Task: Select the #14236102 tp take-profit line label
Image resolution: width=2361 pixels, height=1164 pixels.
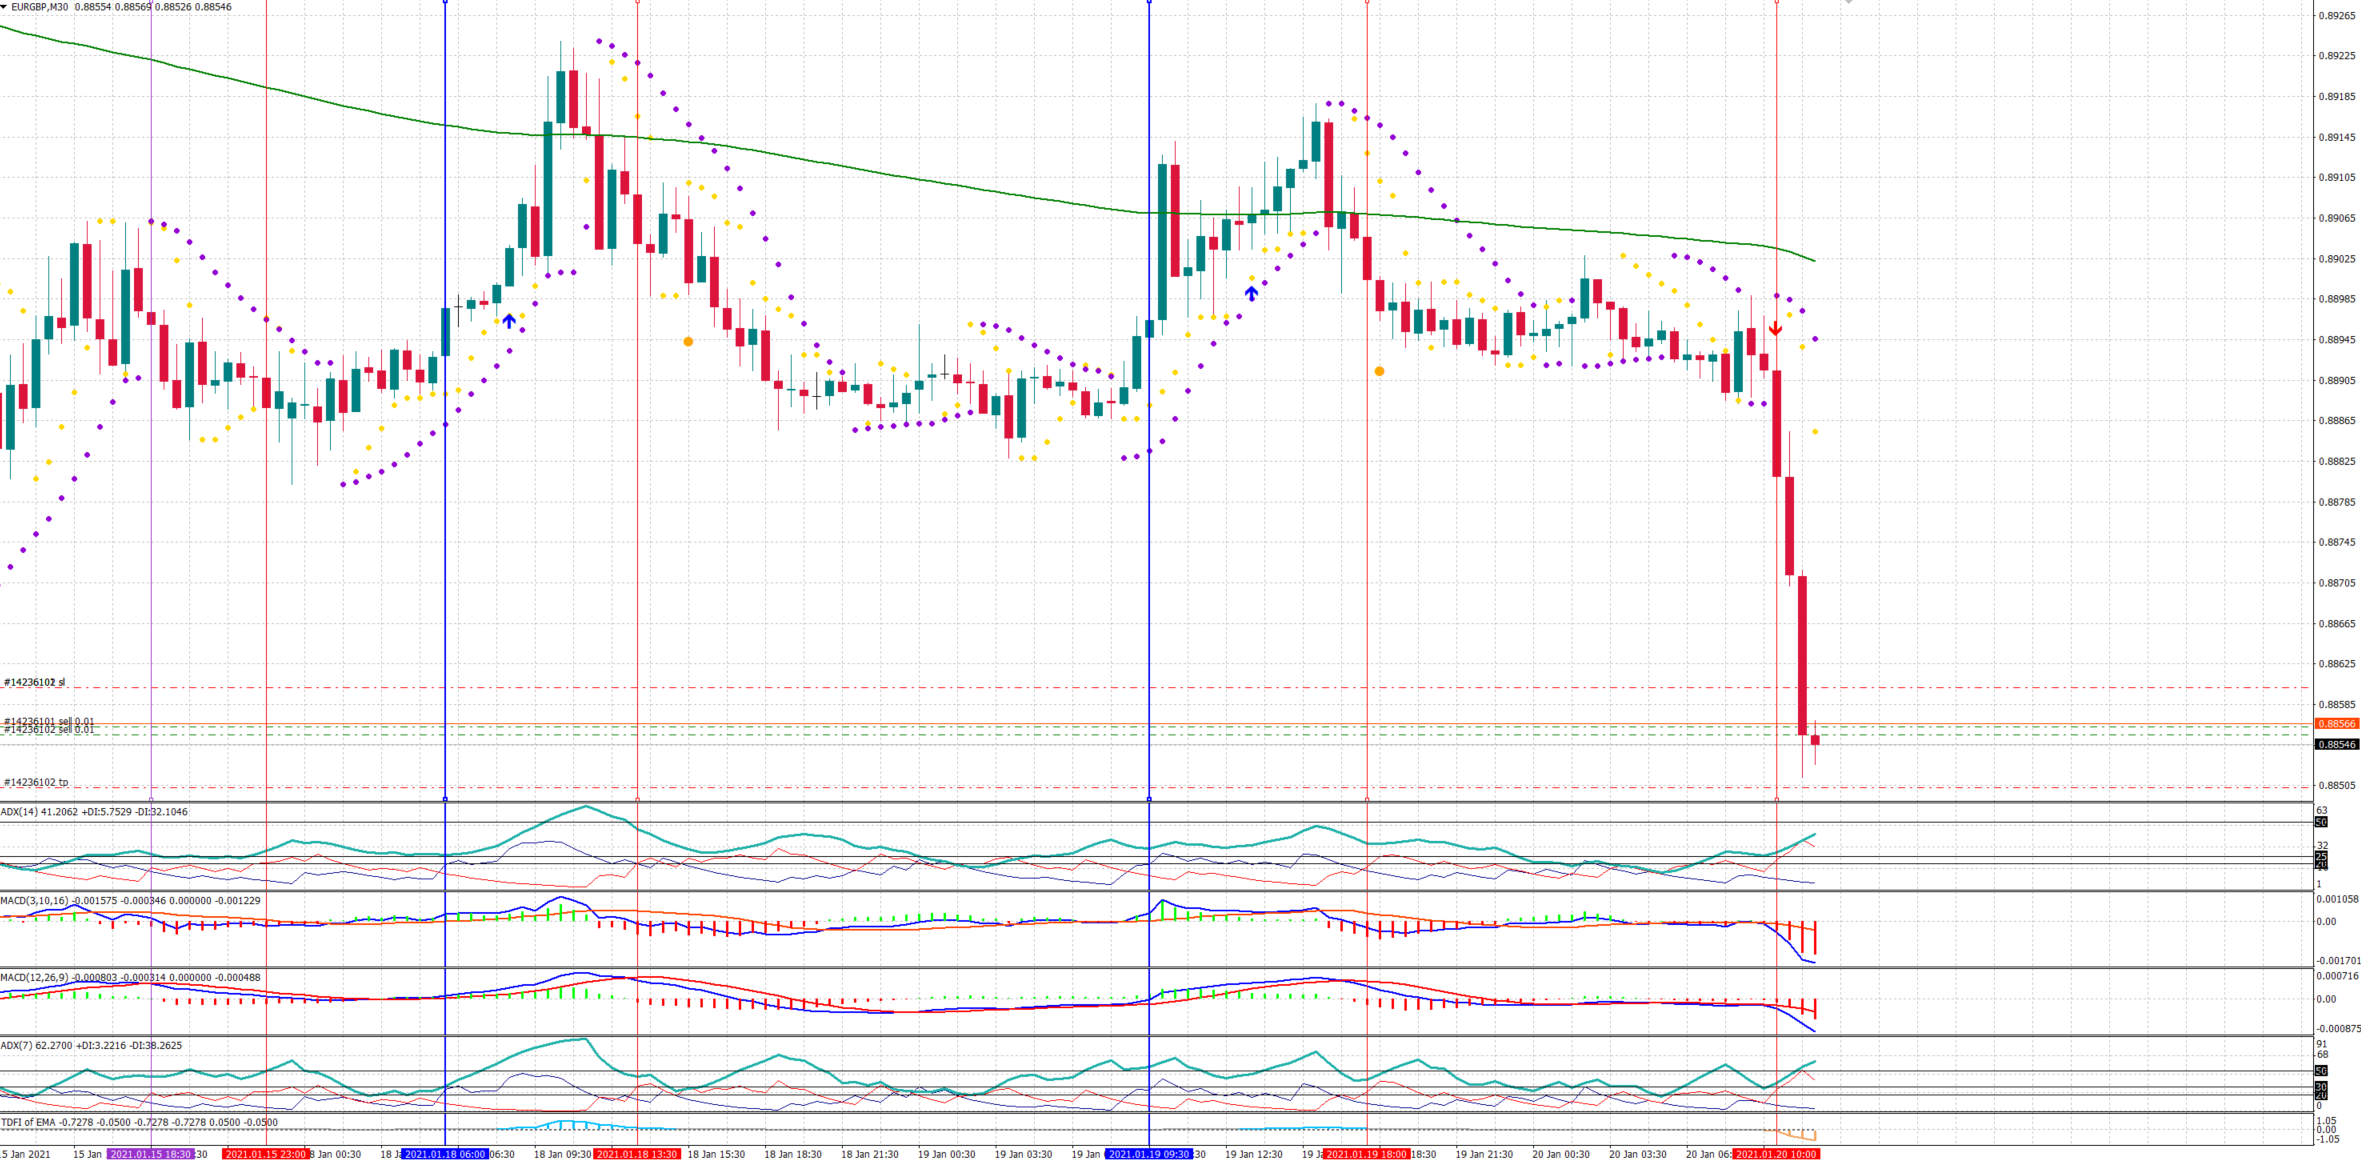Action: [x=36, y=782]
